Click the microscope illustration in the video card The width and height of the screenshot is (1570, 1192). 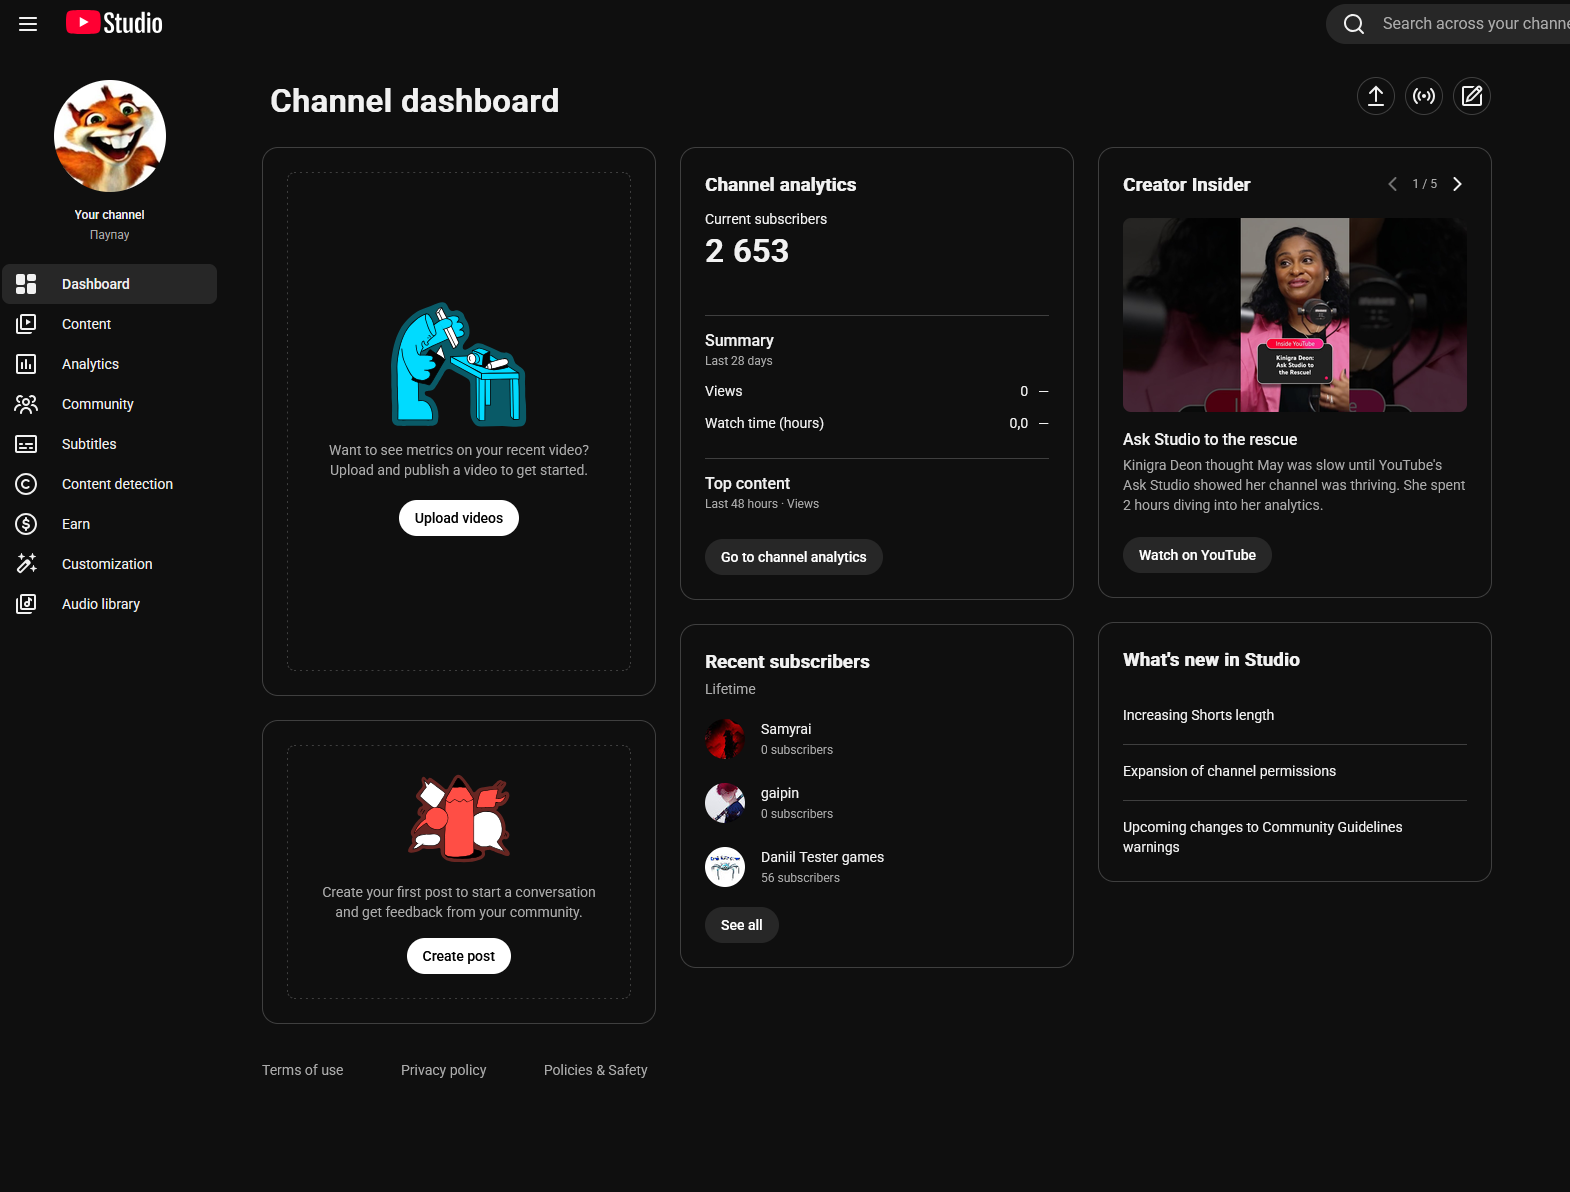click(459, 365)
